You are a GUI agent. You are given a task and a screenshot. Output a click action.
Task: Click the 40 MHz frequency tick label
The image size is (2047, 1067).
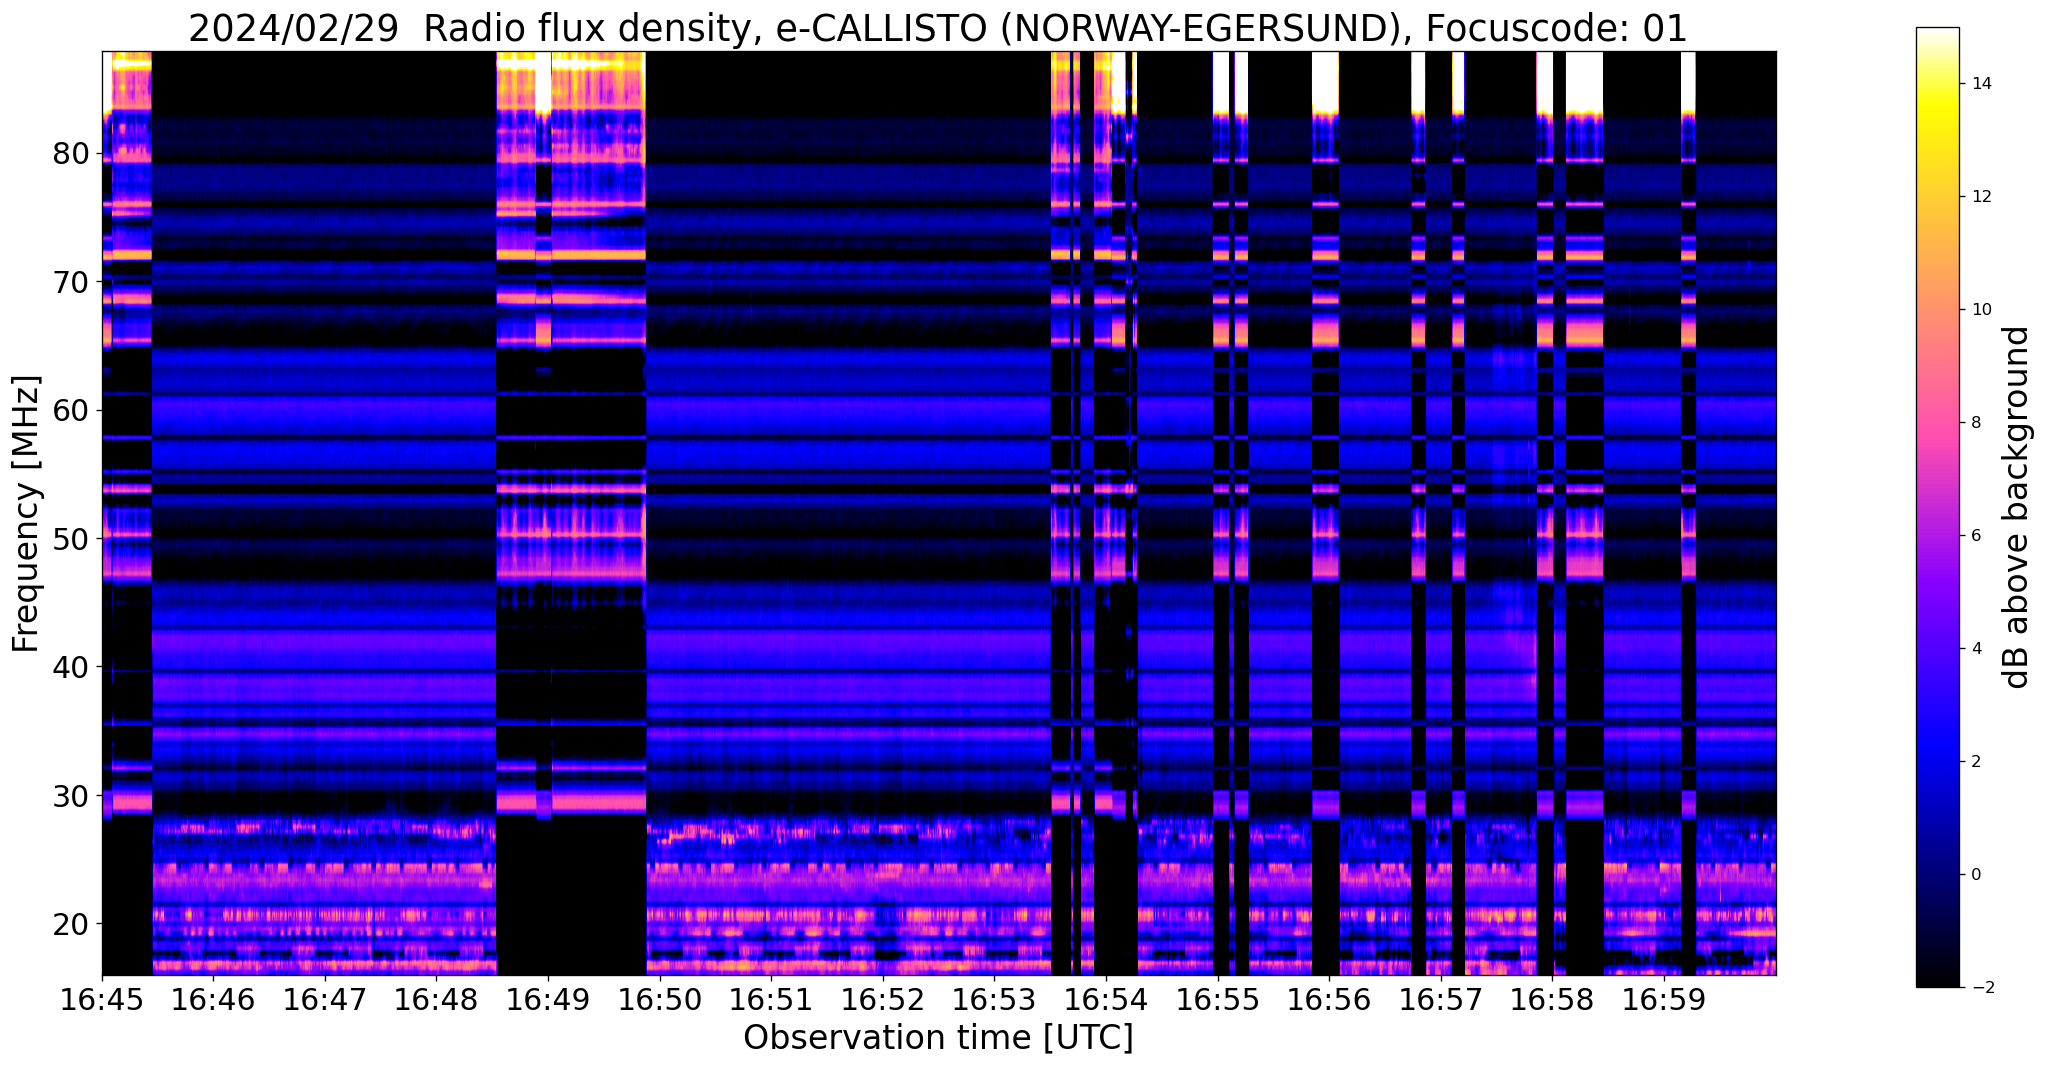coord(72,666)
